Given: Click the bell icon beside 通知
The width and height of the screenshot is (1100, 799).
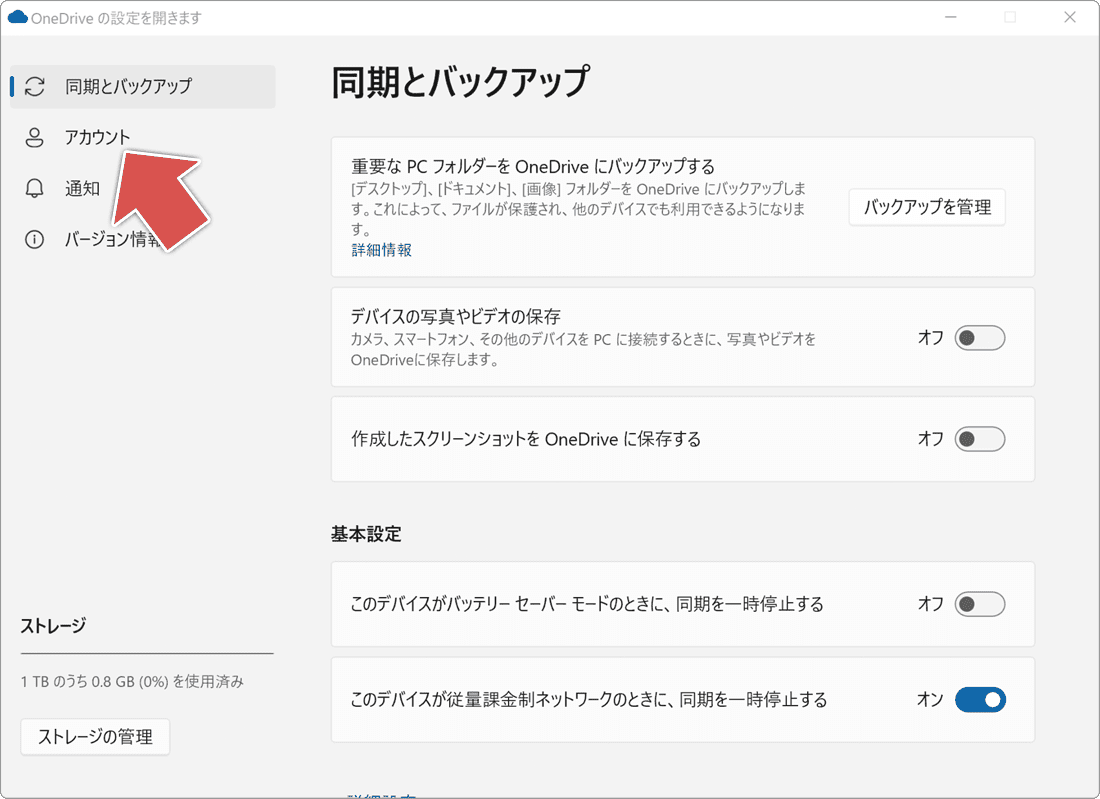Looking at the screenshot, I should (35, 189).
